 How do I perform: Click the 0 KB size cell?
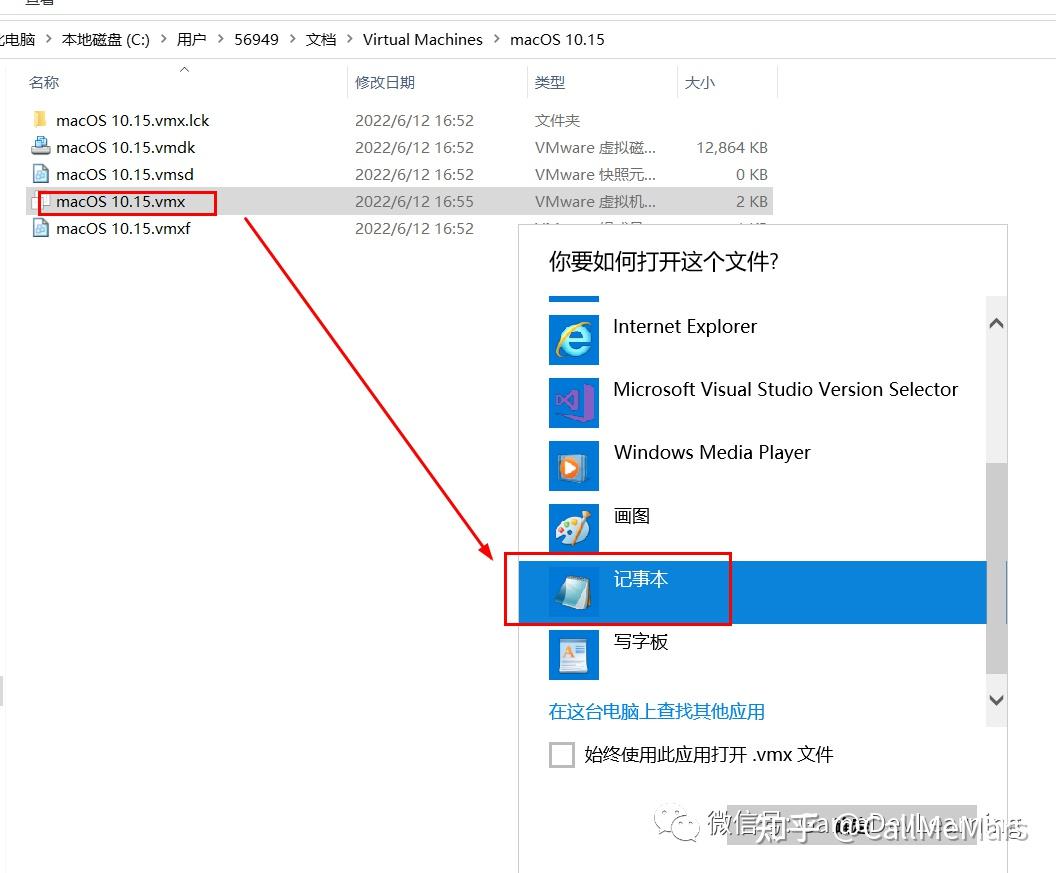click(x=752, y=174)
